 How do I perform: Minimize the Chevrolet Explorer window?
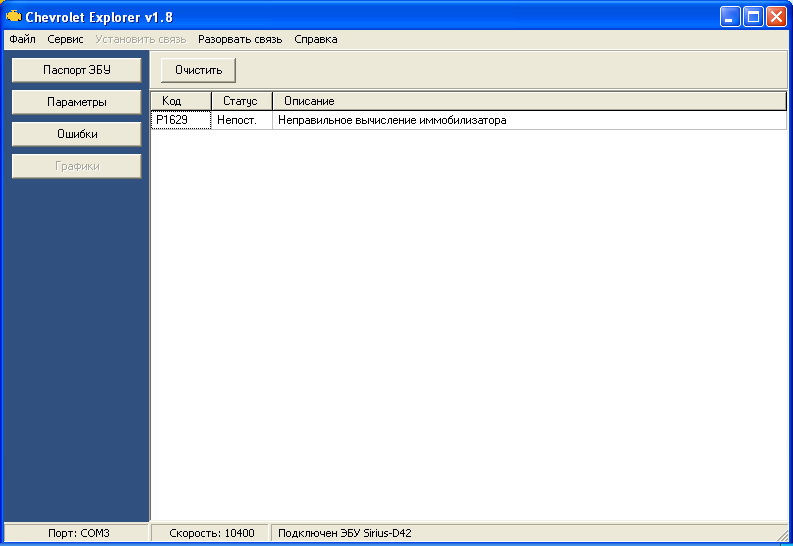click(729, 17)
